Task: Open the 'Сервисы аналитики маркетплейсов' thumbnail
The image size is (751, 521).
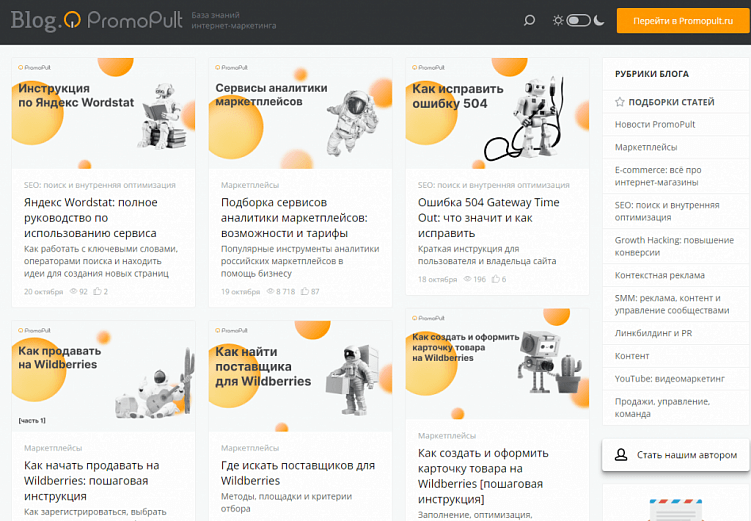Action: click(x=300, y=113)
